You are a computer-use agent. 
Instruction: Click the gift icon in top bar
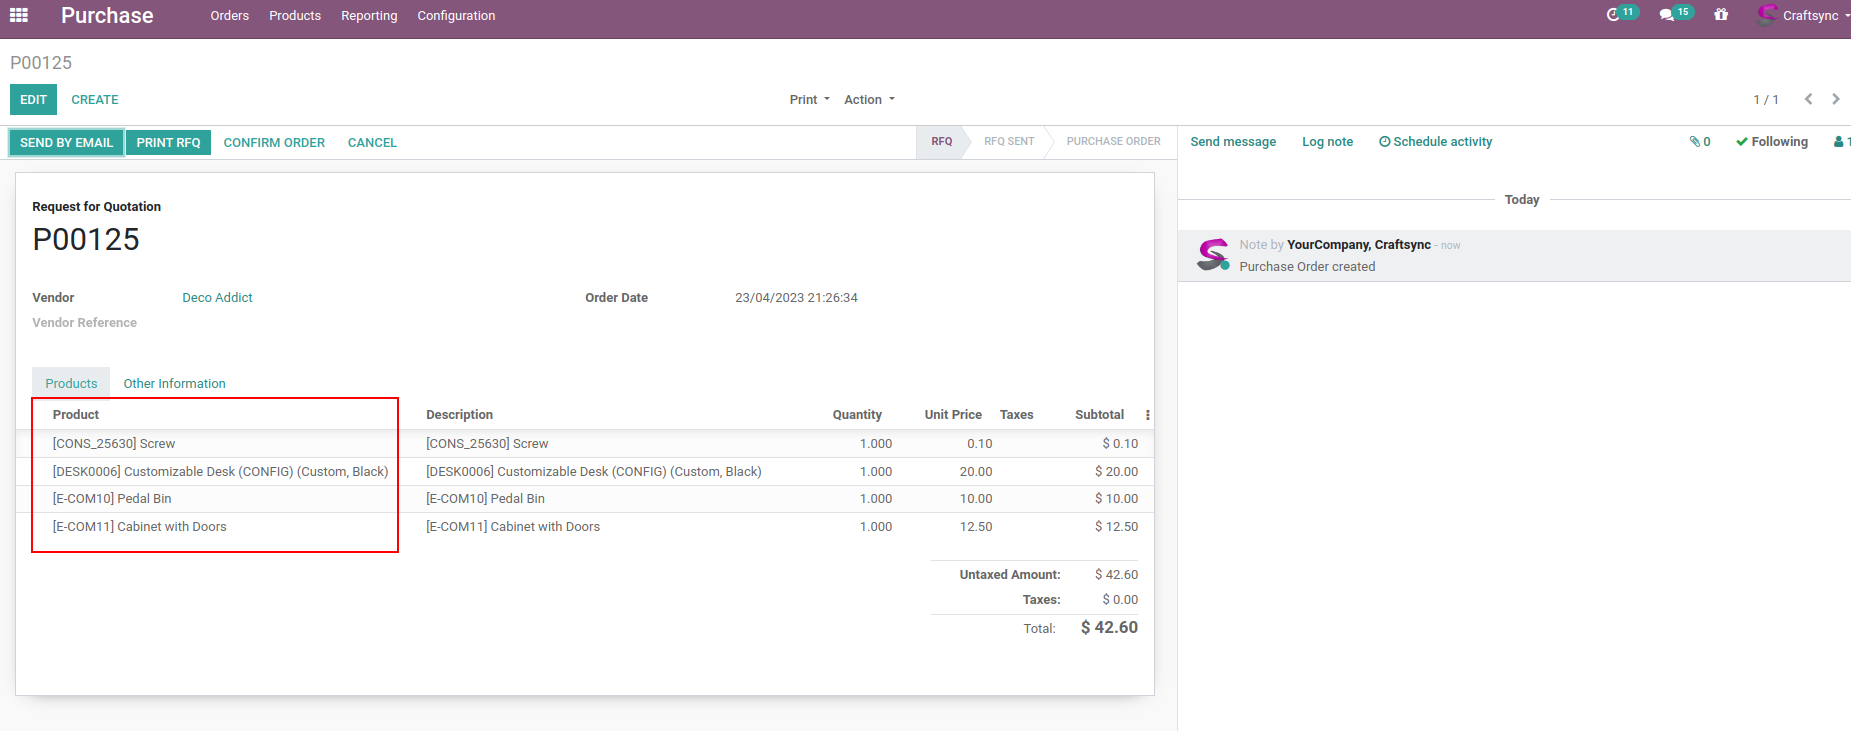pyautogui.click(x=1721, y=15)
